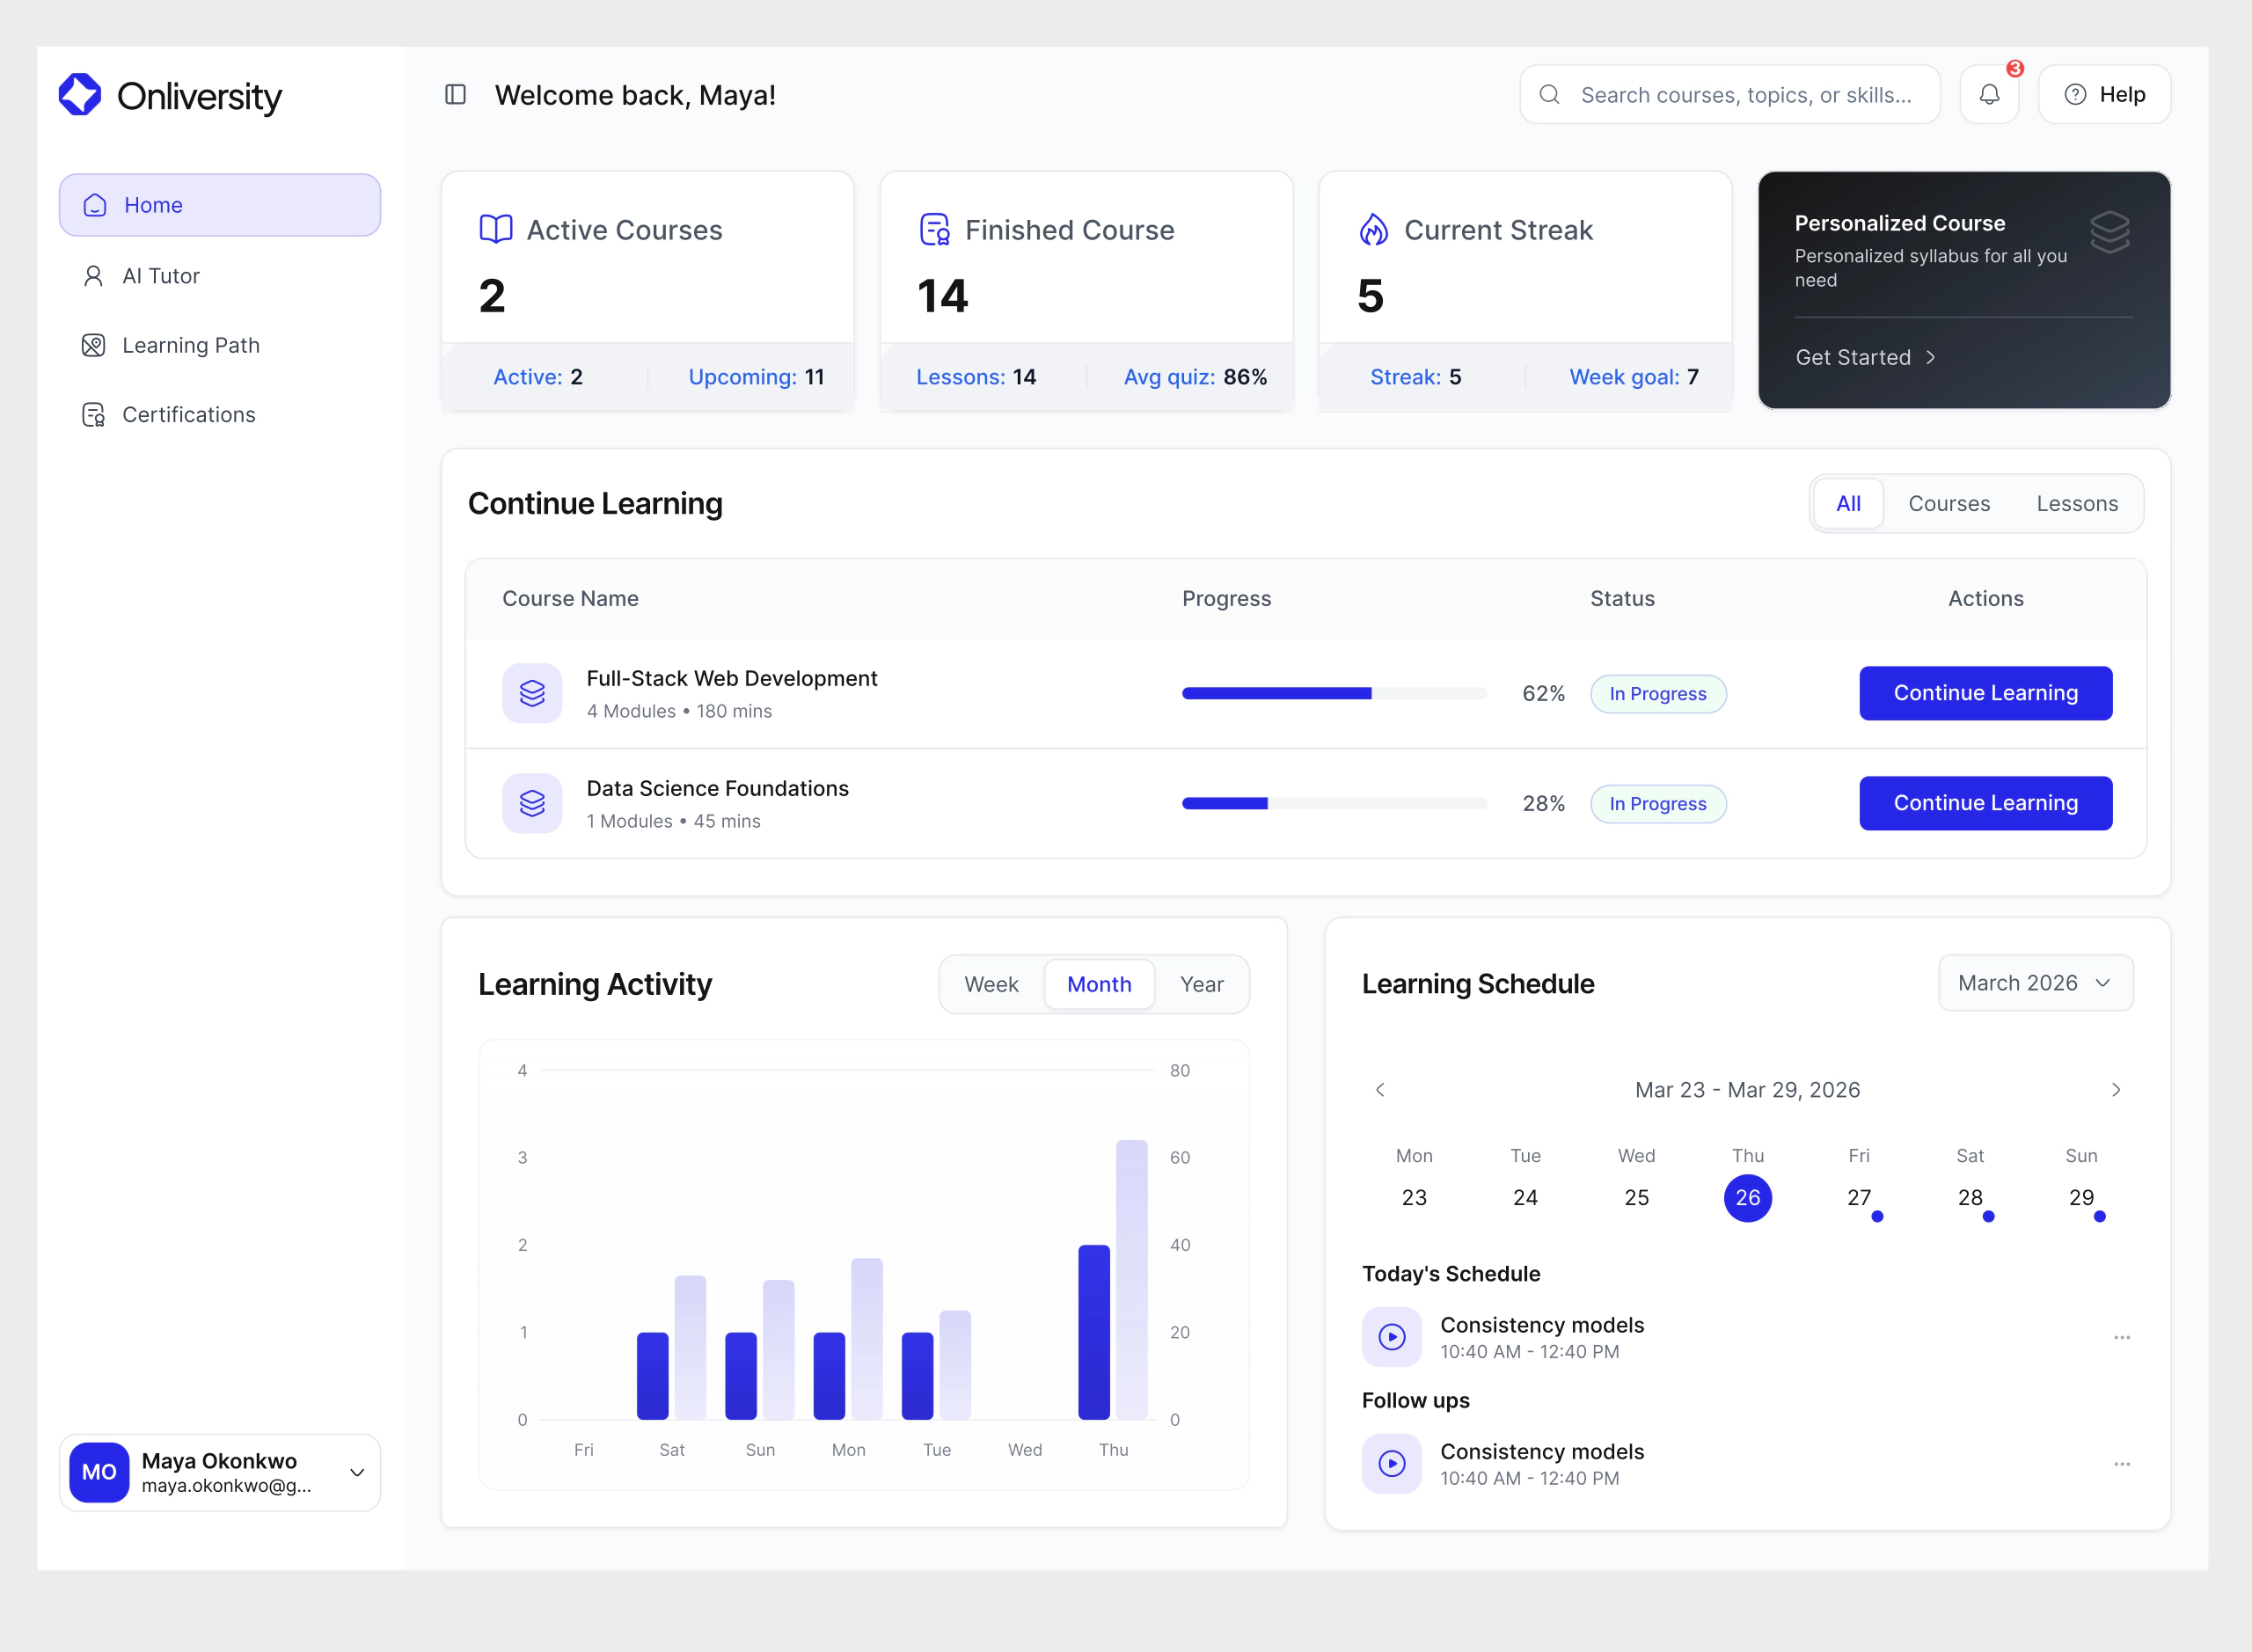Select the AI Tutor sidebar icon
This screenshot has width=2252, height=1652.
pyautogui.click(x=94, y=275)
